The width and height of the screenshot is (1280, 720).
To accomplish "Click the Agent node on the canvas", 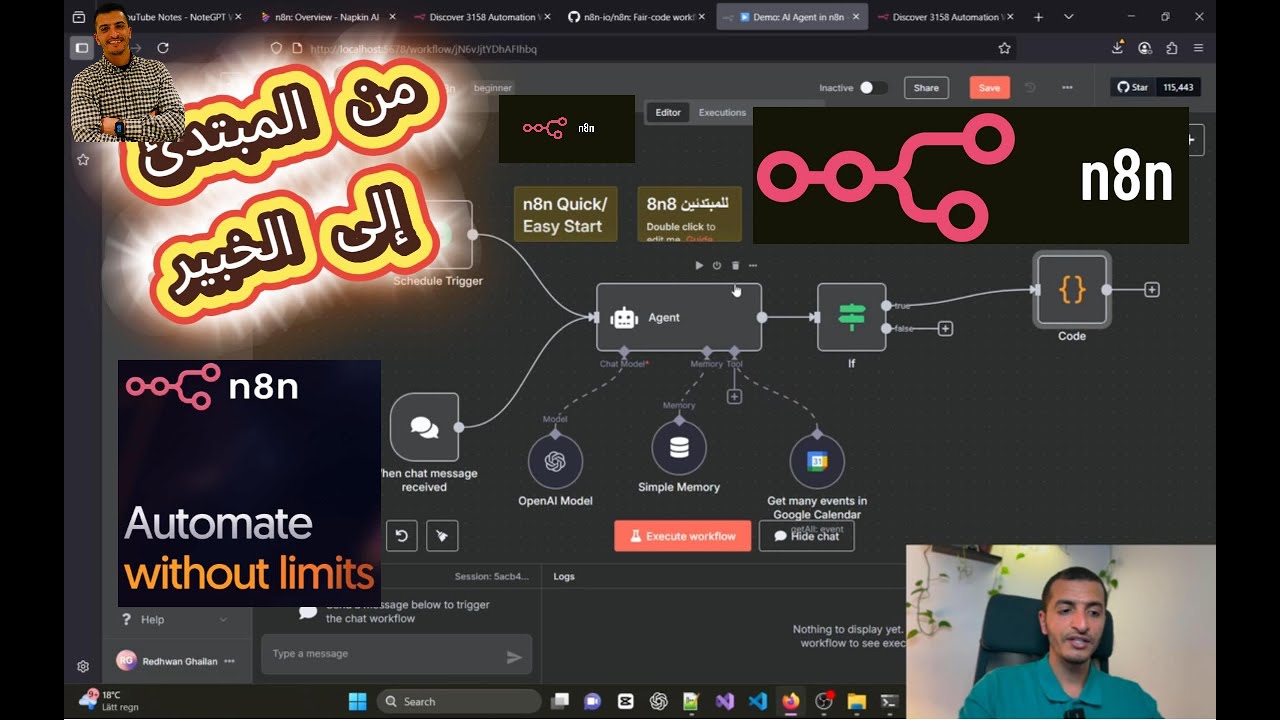I will point(679,317).
